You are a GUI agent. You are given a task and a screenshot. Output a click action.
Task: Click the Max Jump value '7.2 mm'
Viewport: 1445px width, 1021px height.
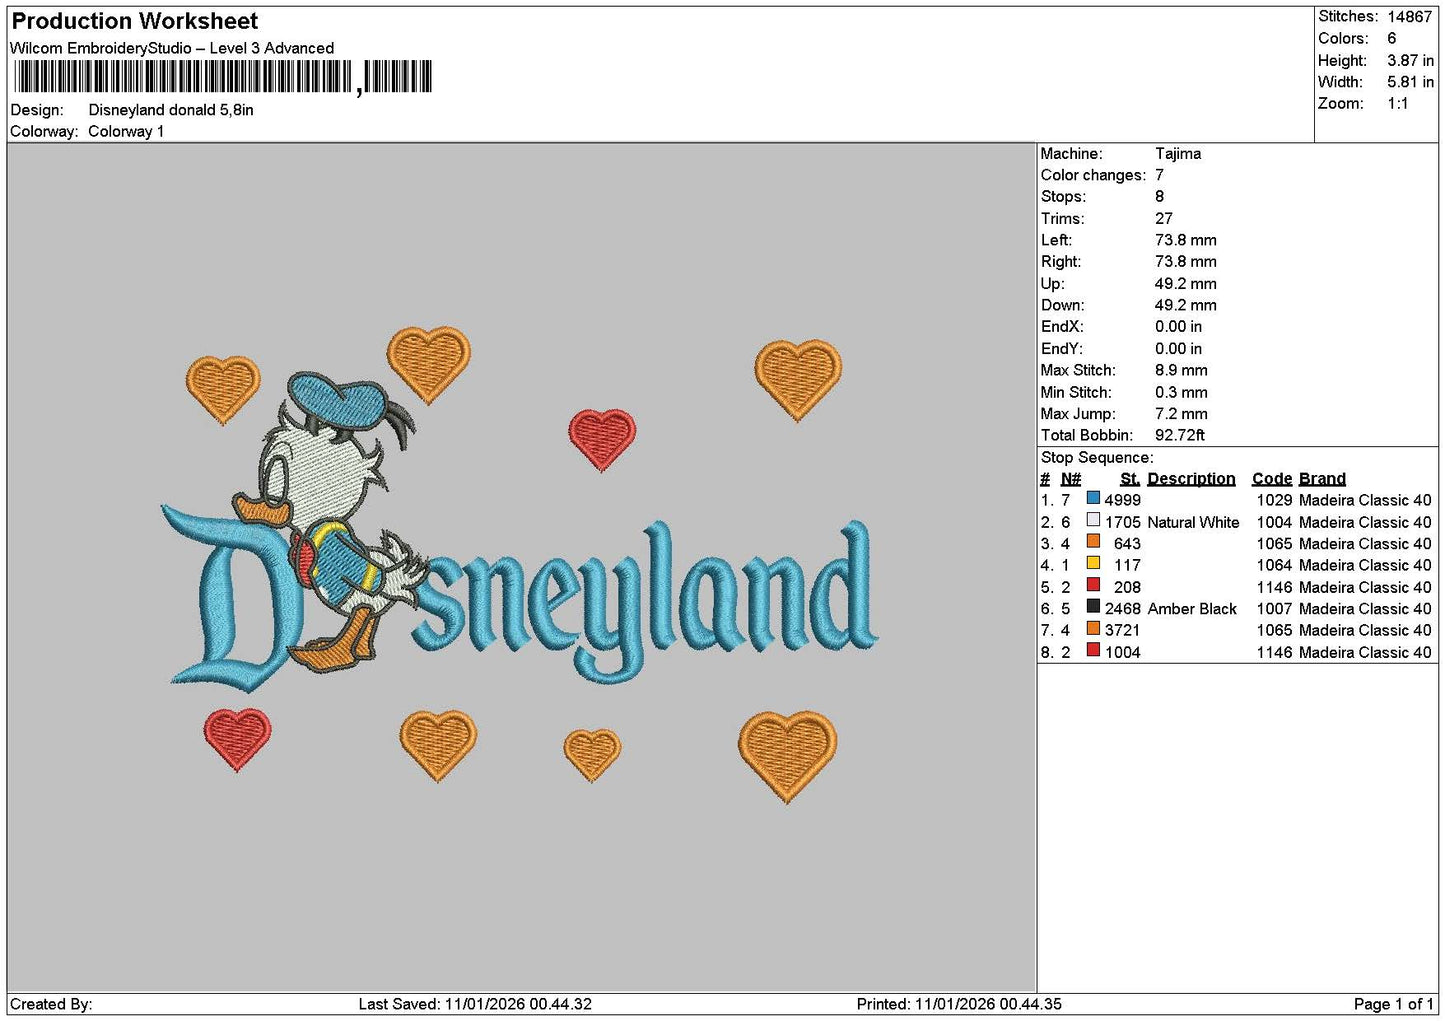1181,413
